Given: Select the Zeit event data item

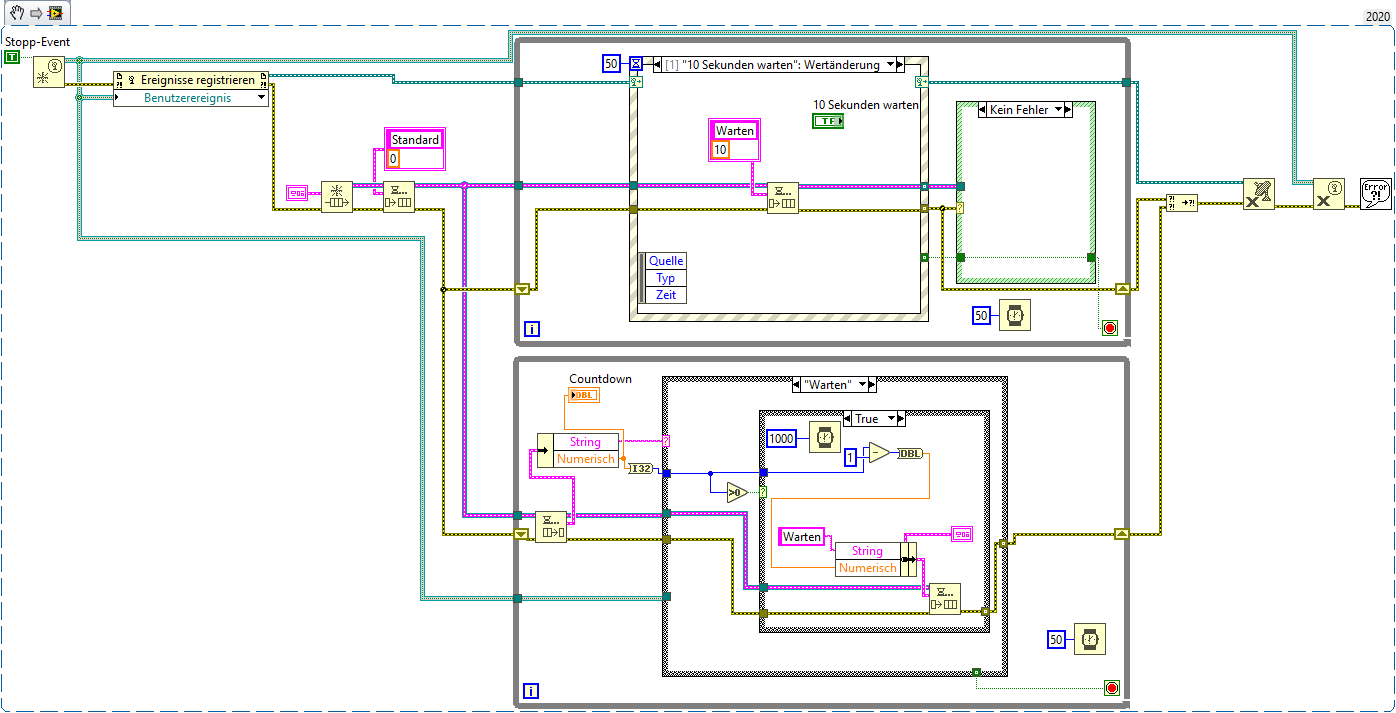Looking at the screenshot, I should (x=666, y=295).
